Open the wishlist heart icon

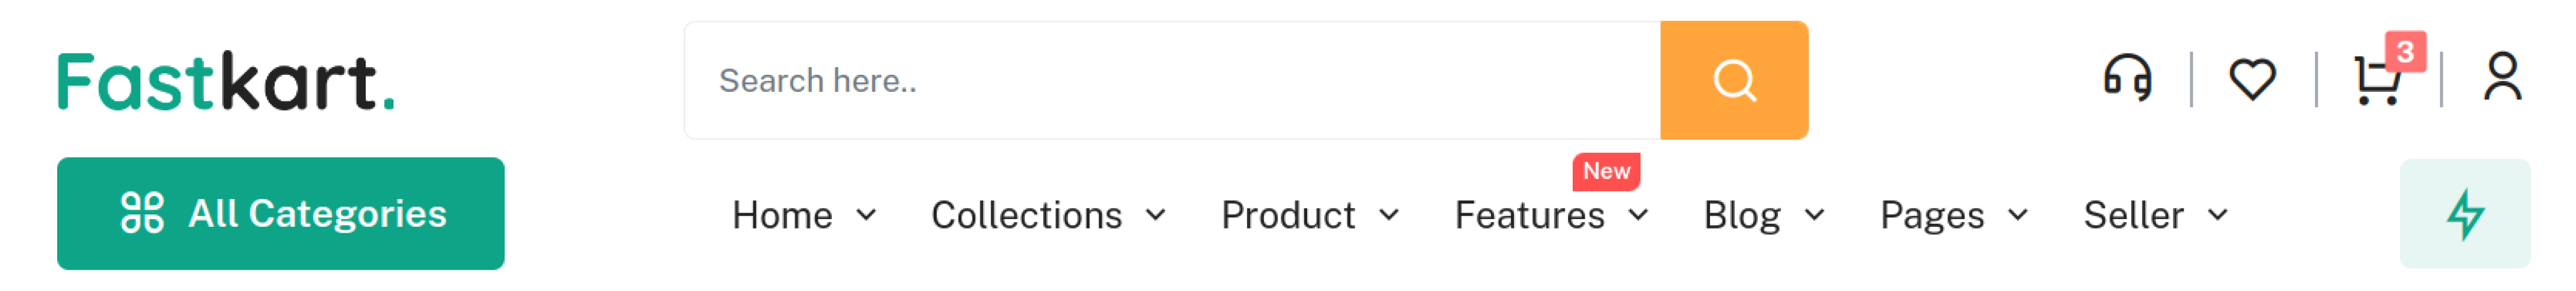2252,79
